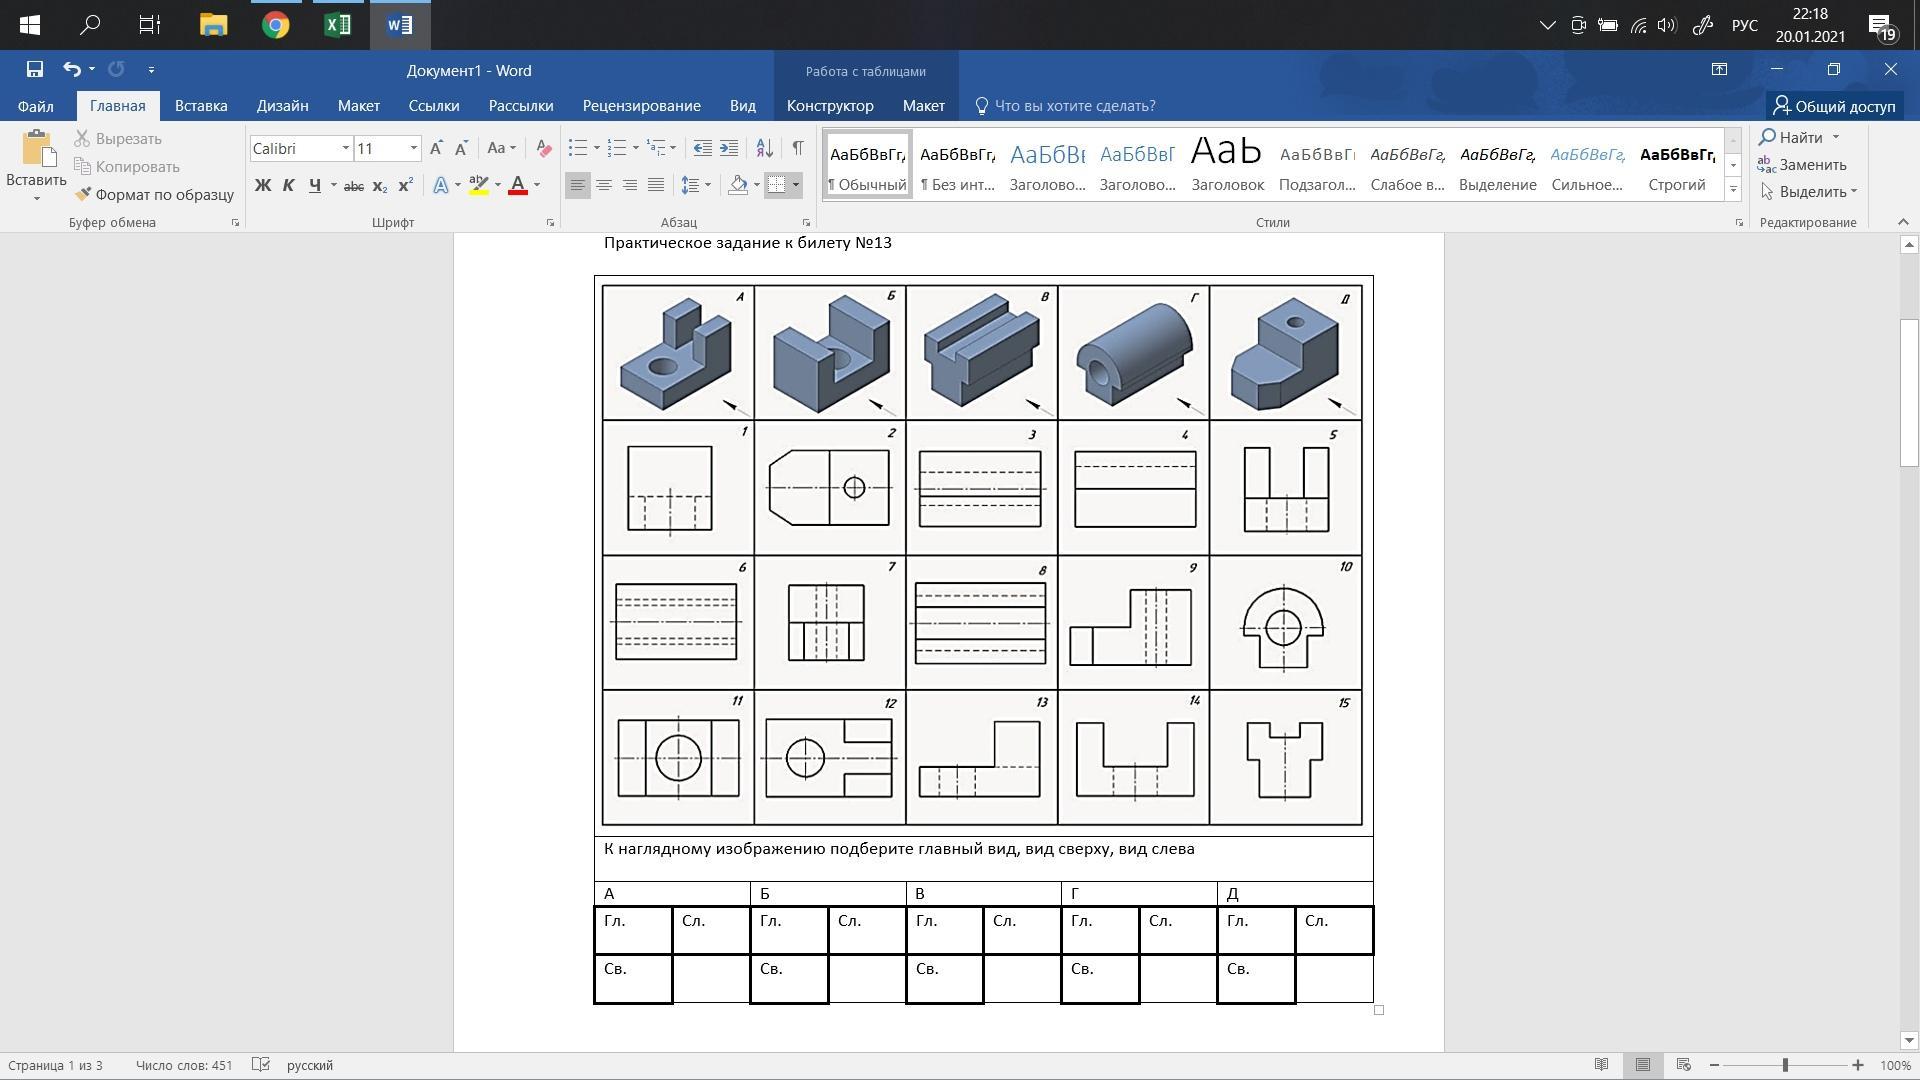Click the 'Что вы хотите сделать?' search field
The width and height of the screenshot is (1920, 1080).
[1074, 106]
